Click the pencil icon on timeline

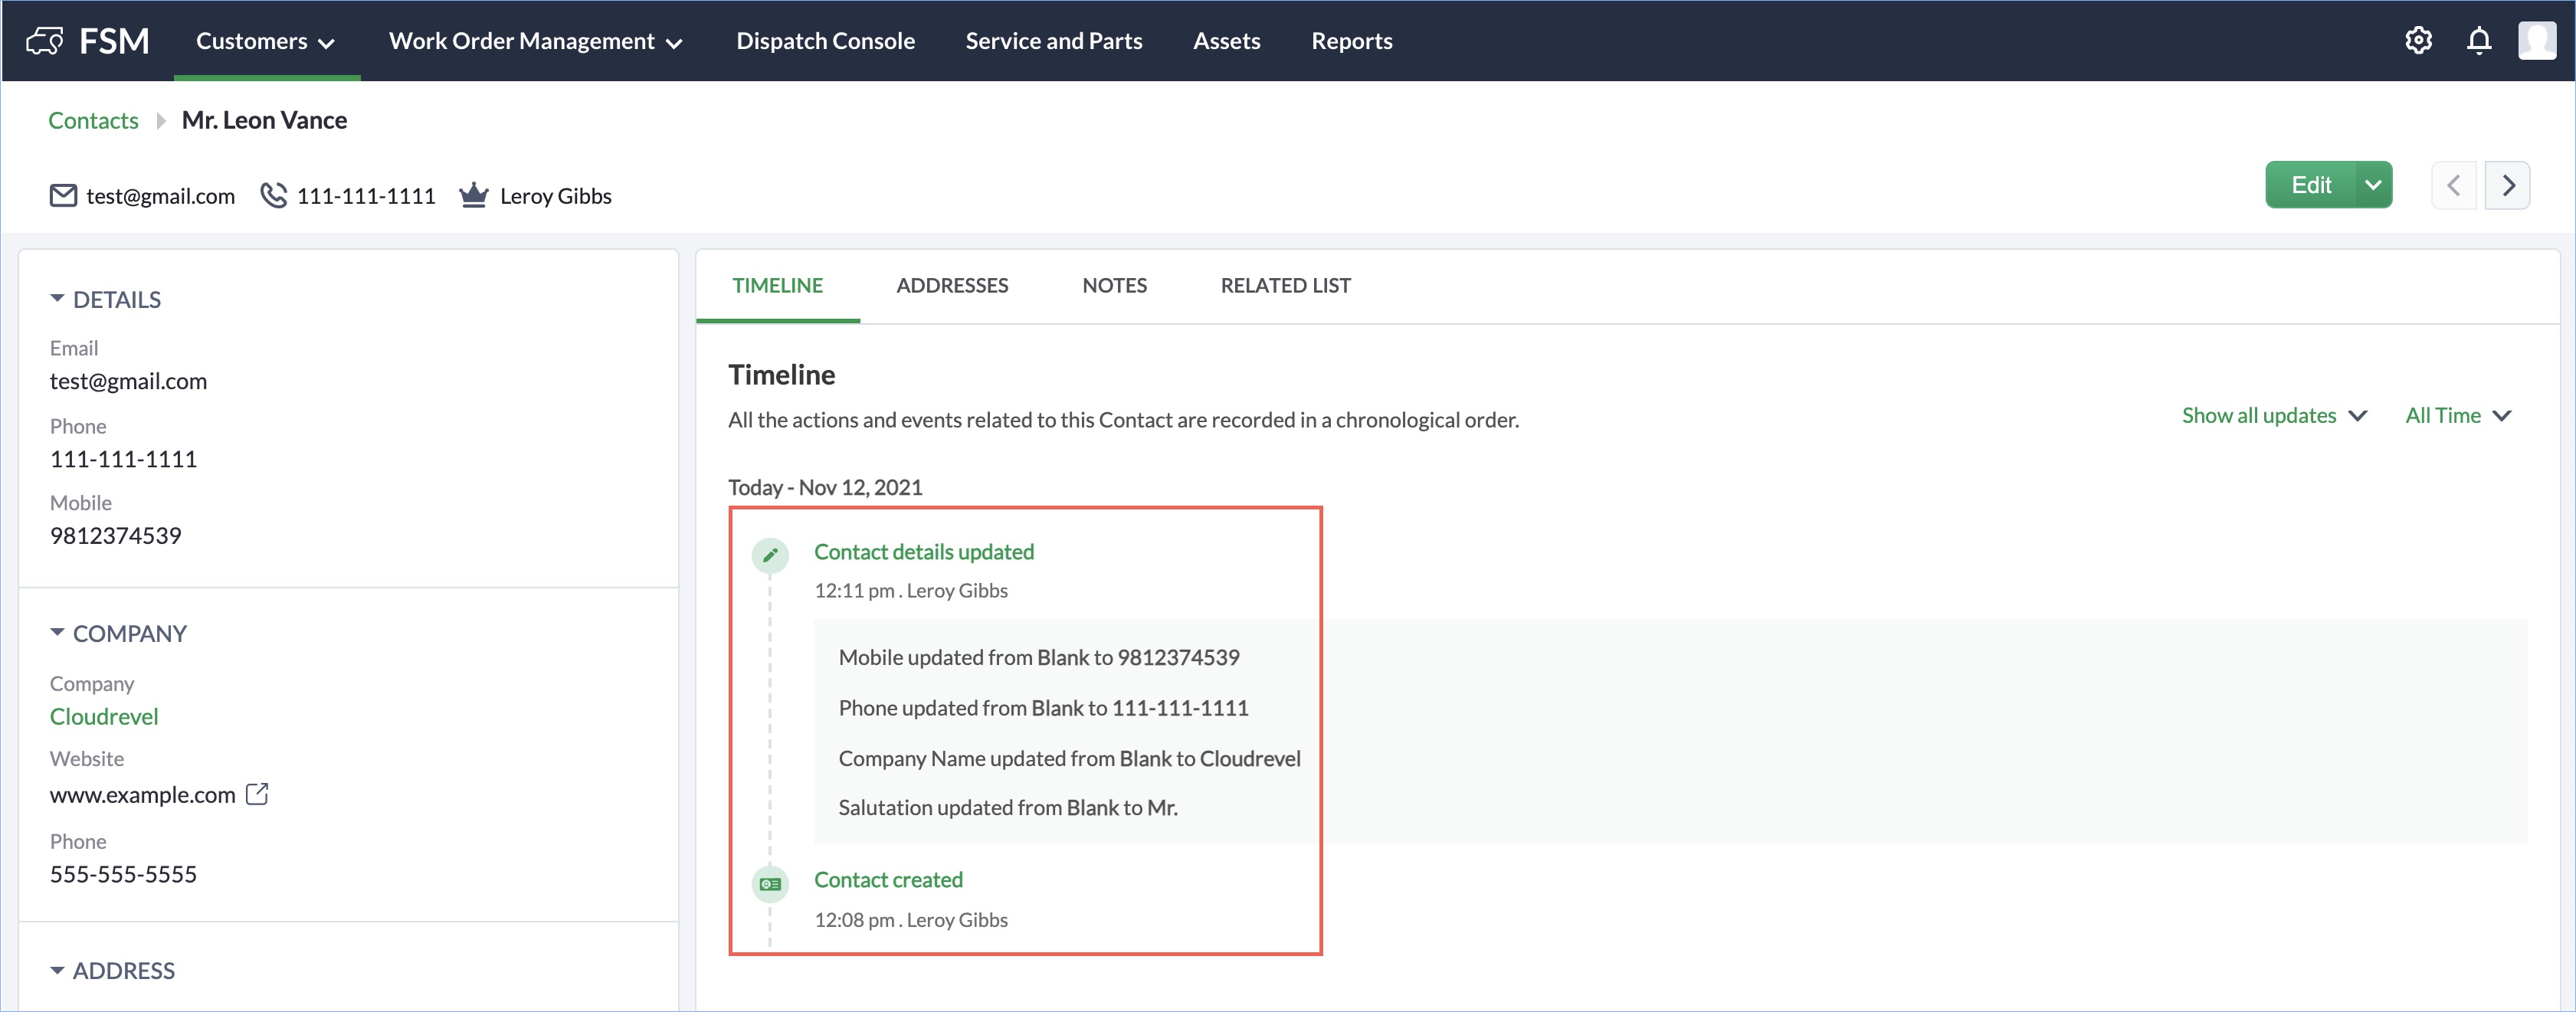click(770, 555)
